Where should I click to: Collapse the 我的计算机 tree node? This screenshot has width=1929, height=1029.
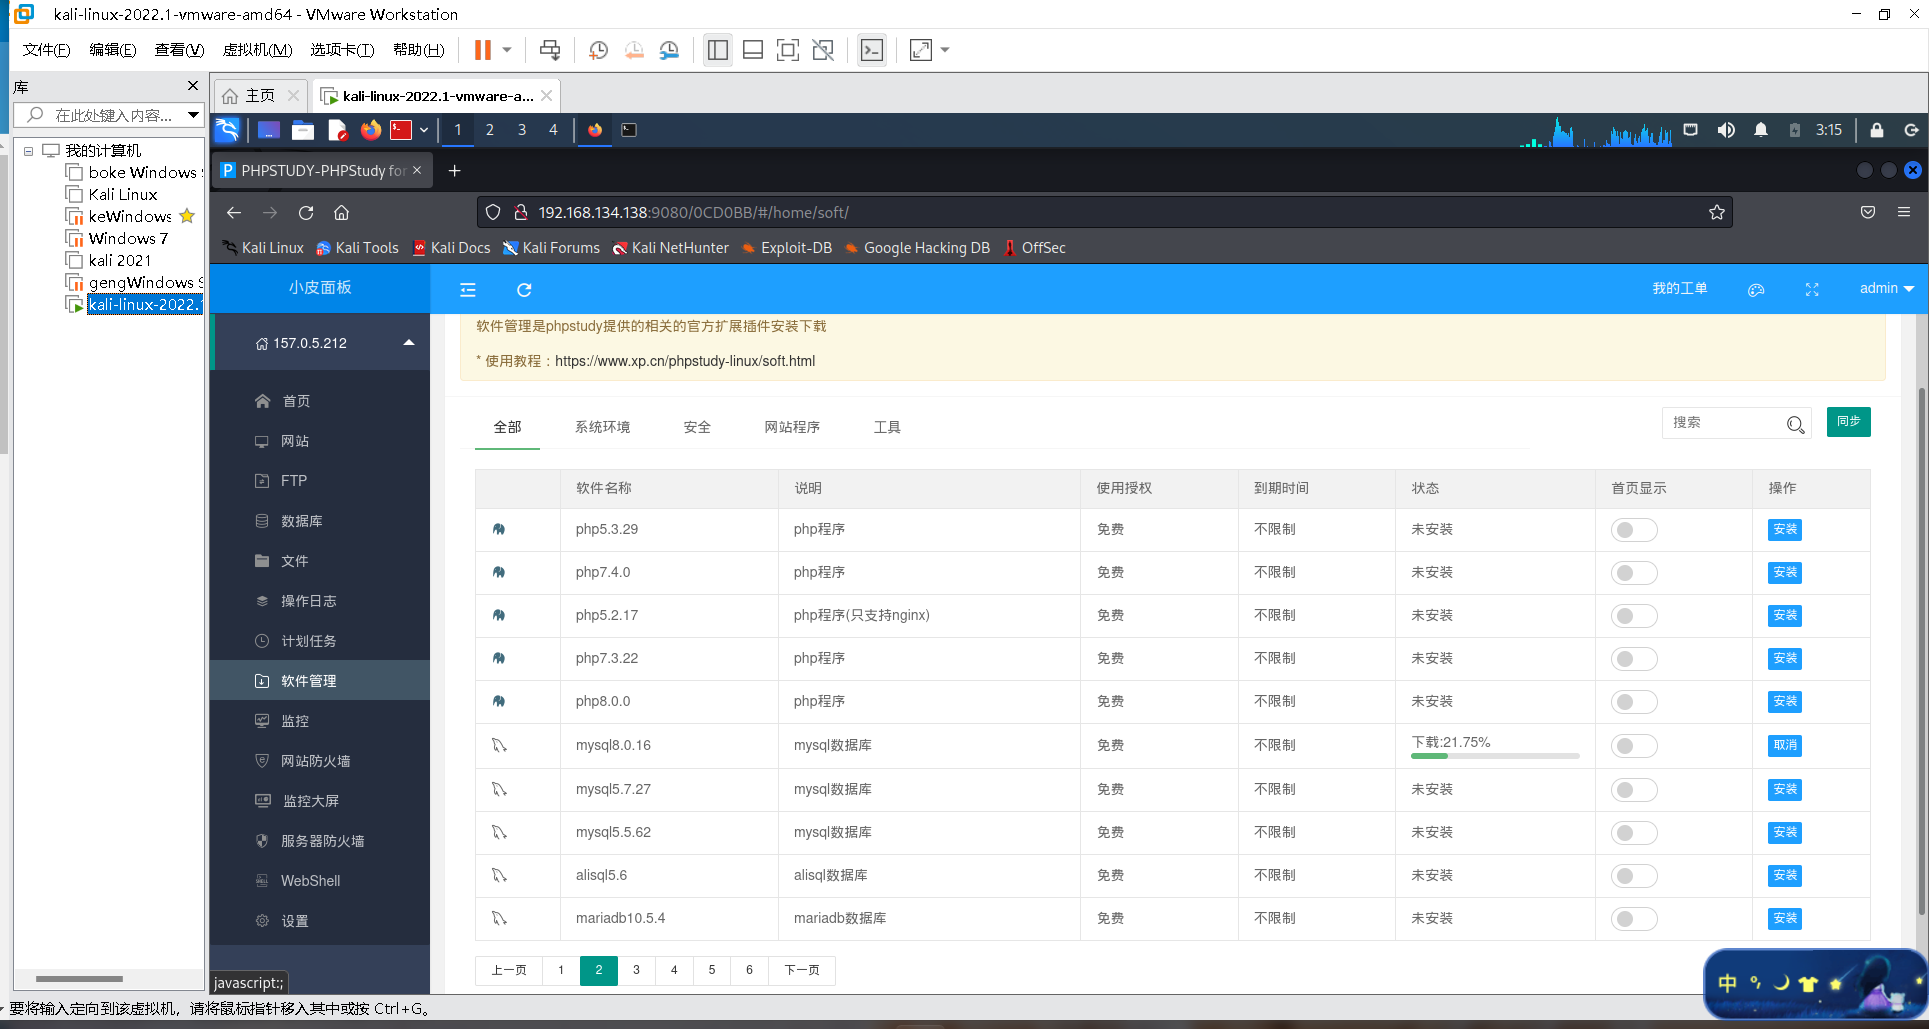29,151
